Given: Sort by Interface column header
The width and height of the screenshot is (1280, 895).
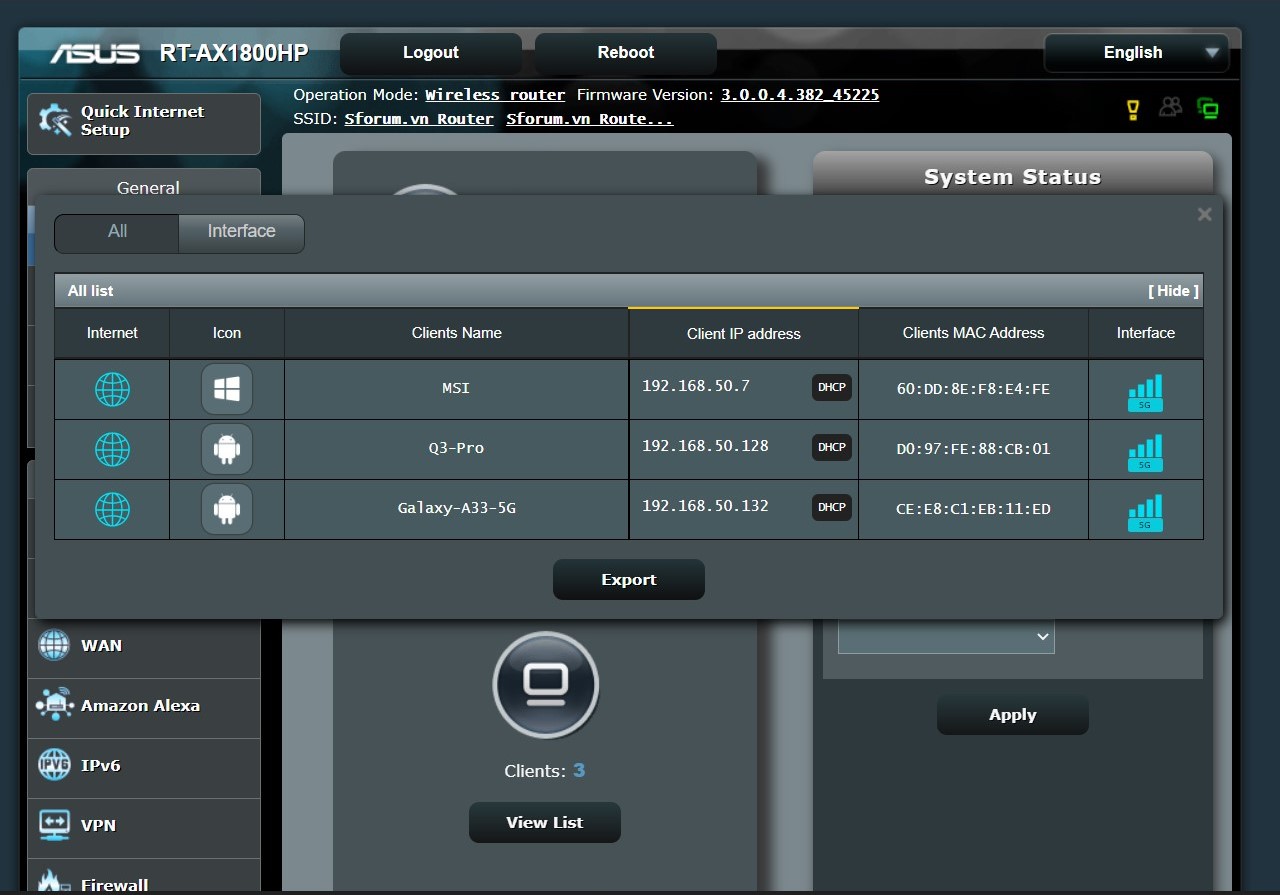Looking at the screenshot, I should point(1145,333).
